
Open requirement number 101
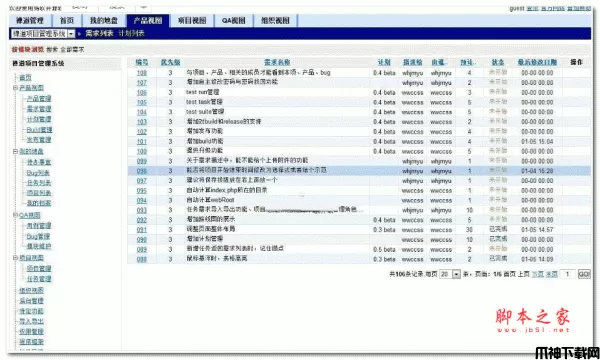click(x=142, y=142)
